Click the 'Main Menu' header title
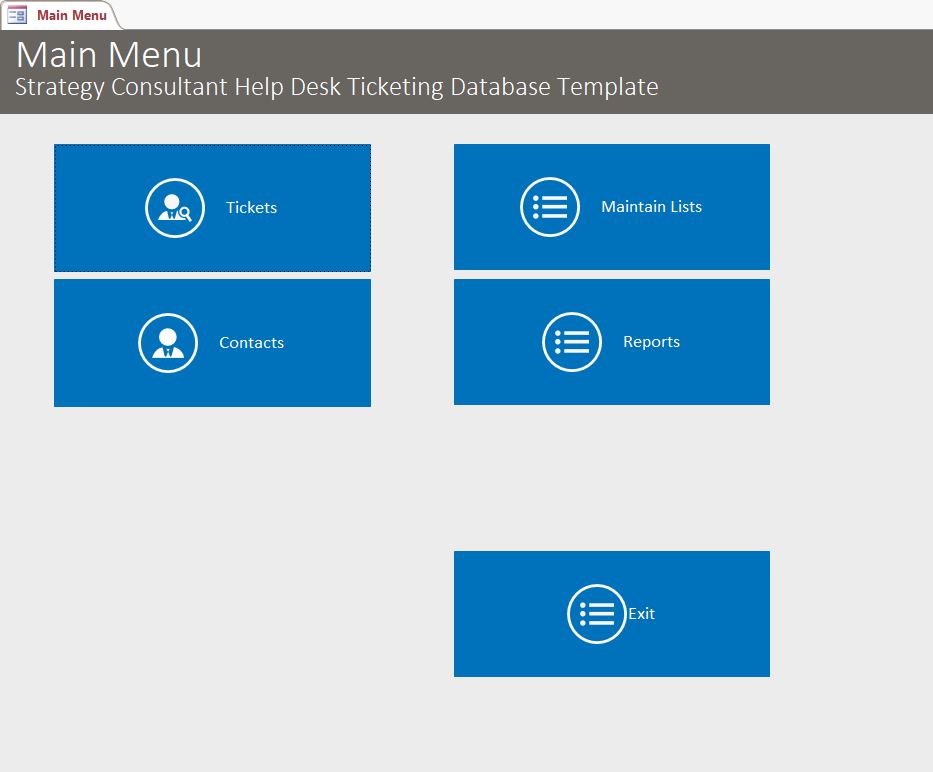 pyautogui.click(x=109, y=55)
